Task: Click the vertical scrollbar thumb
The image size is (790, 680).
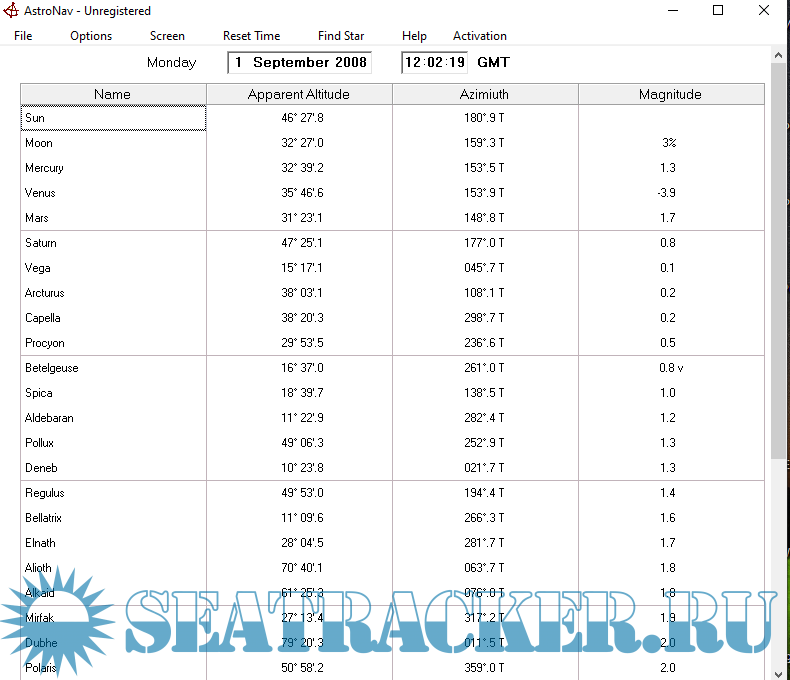Action: coord(778,260)
